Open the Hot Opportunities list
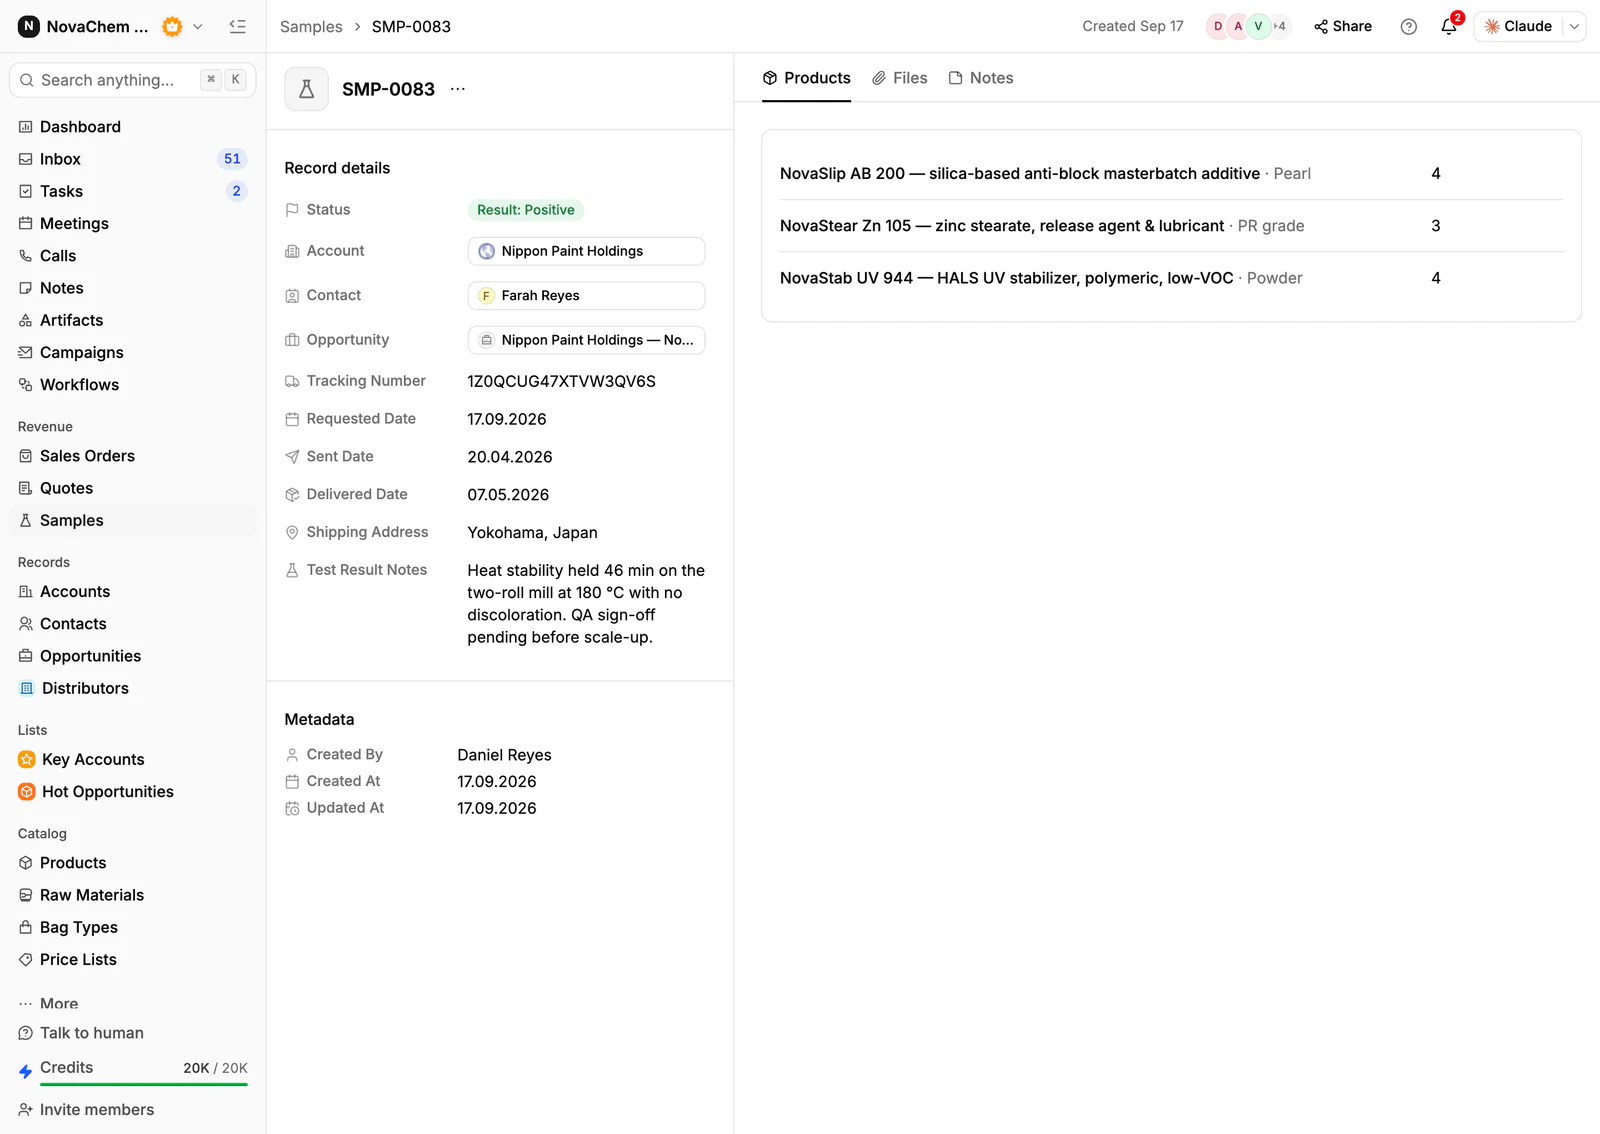This screenshot has height=1134, width=1600. (x=133, y=792)
